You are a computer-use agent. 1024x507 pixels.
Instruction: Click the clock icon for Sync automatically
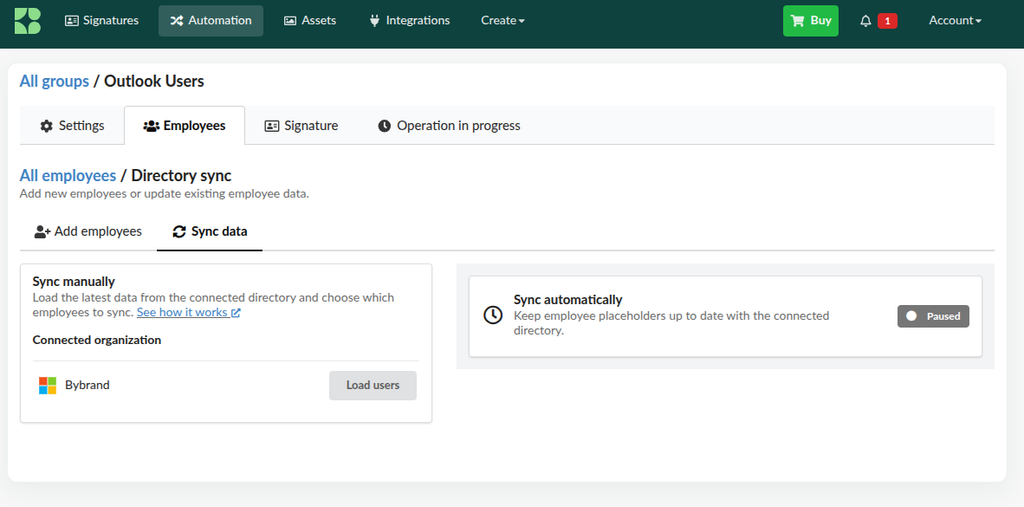click(x=492, y=315)
